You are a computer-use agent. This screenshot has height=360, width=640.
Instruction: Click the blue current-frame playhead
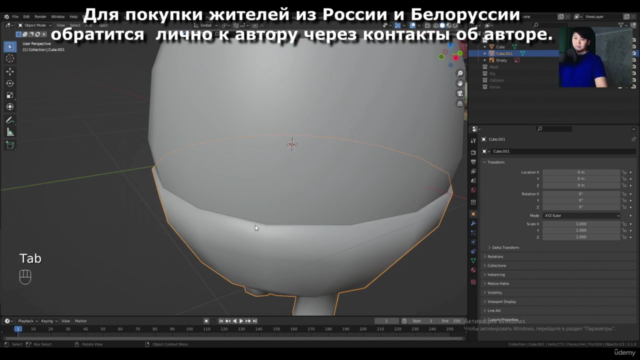pyautogui.click(x=18, y=329)
